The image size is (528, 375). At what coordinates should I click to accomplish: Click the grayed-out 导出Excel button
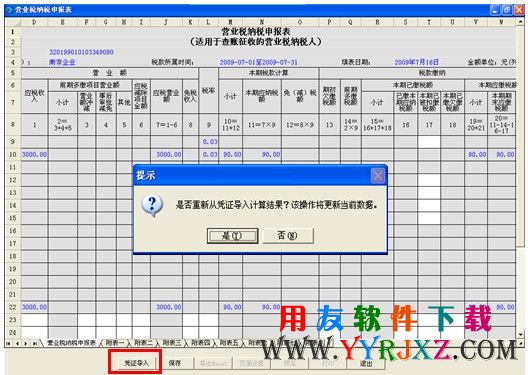pos(213,363)
